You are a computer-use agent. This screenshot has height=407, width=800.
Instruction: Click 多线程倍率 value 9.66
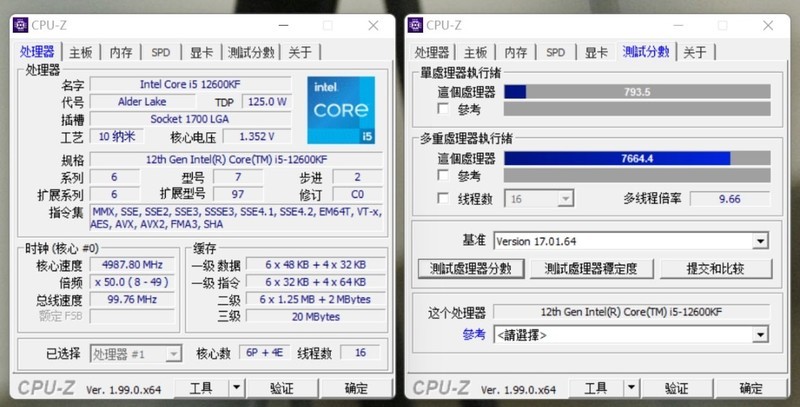point(730,199)
